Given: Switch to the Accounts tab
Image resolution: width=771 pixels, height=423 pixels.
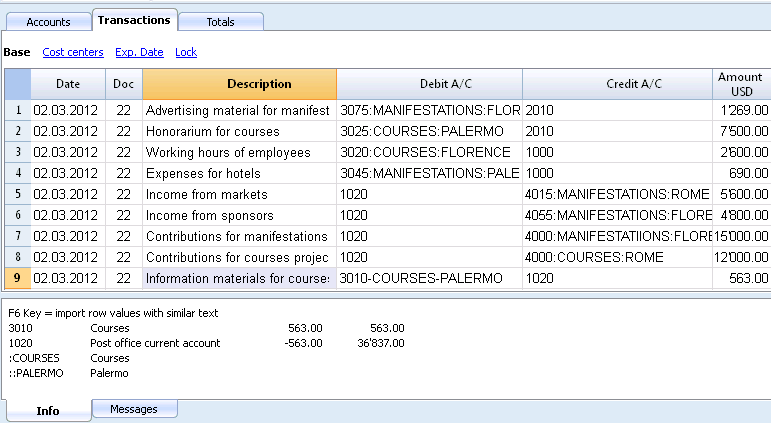Looking at the screenshot, I should (48, 22).
